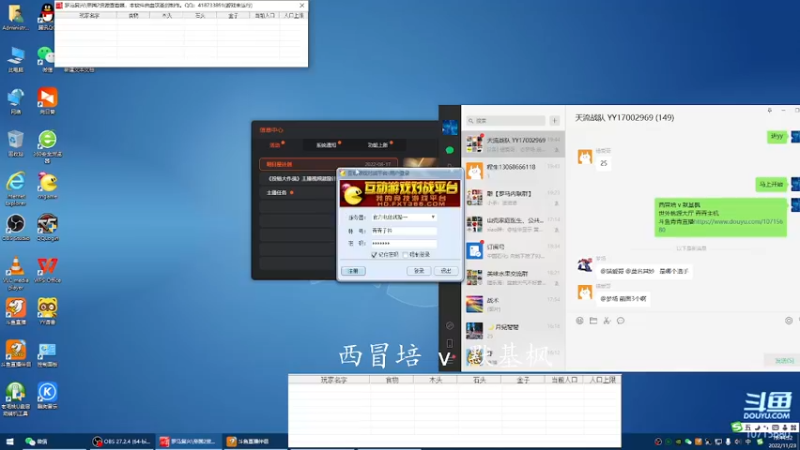Open the yellow Pac-Man game platform desktop icon

pos(47,185)
